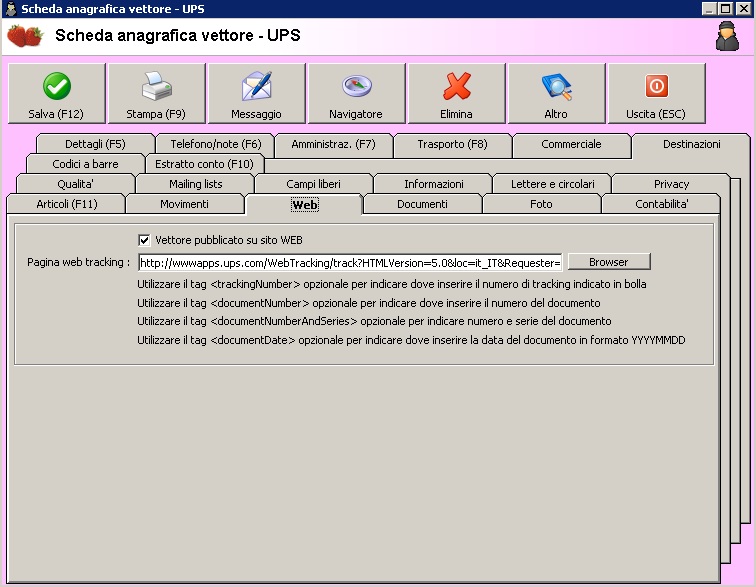Switch to Amministraz. (F7) tab
The width and height of the screenshot is (756, 587).
[x=333, y=144]
